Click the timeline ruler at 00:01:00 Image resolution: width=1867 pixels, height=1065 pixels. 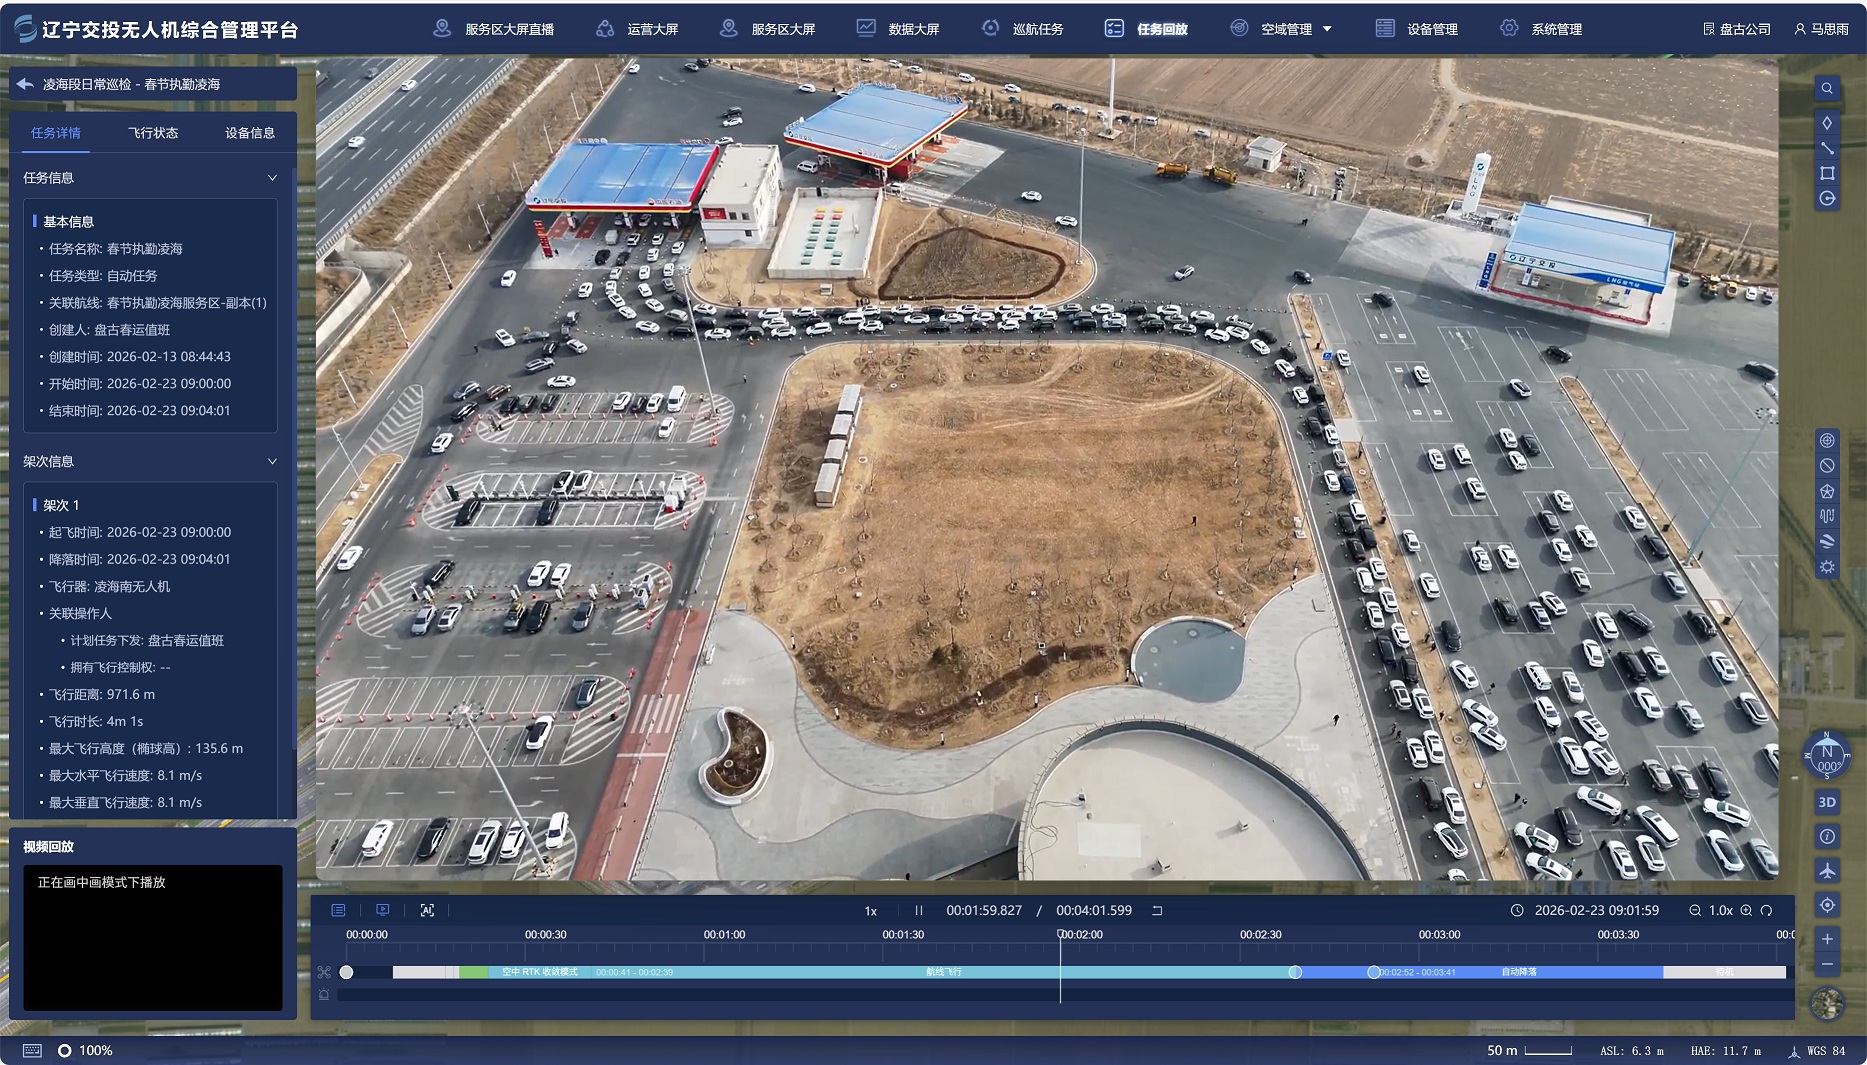(x=724, y=935)
